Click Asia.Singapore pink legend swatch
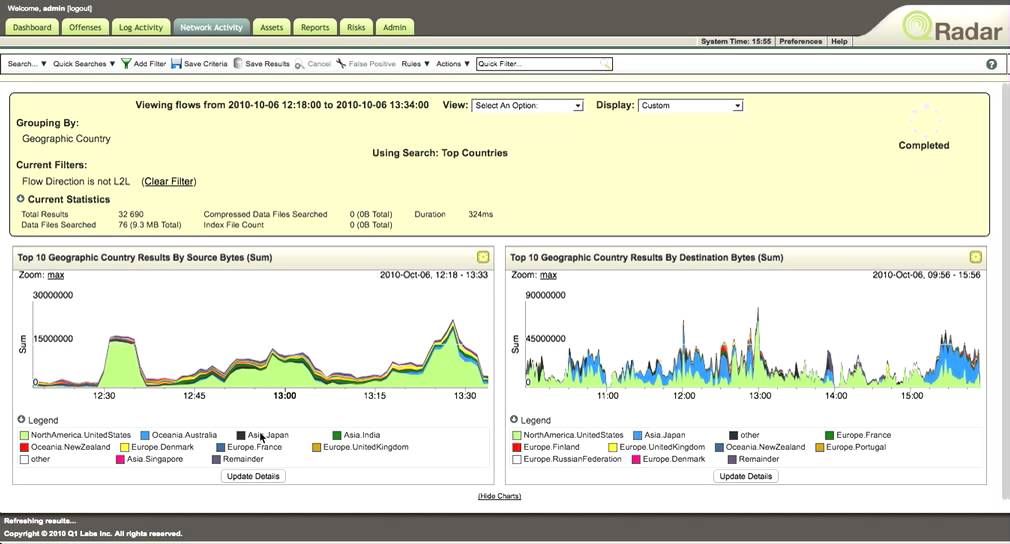Screen dimensions: 1010x544 click(x=120, y=459)
